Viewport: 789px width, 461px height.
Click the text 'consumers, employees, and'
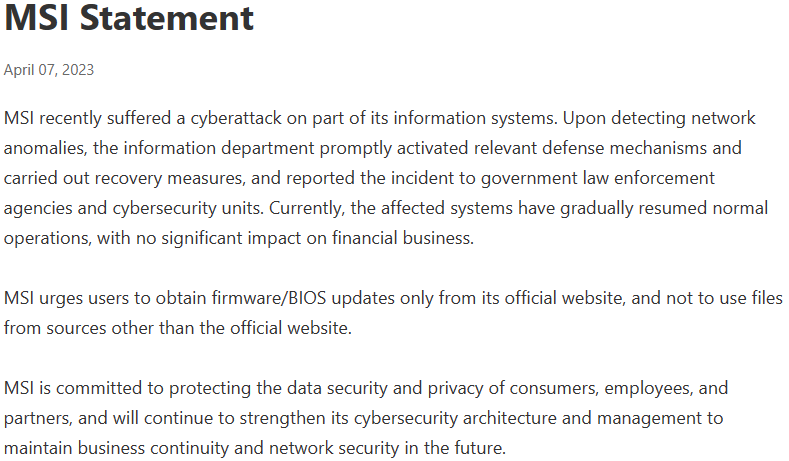point(619,388)
